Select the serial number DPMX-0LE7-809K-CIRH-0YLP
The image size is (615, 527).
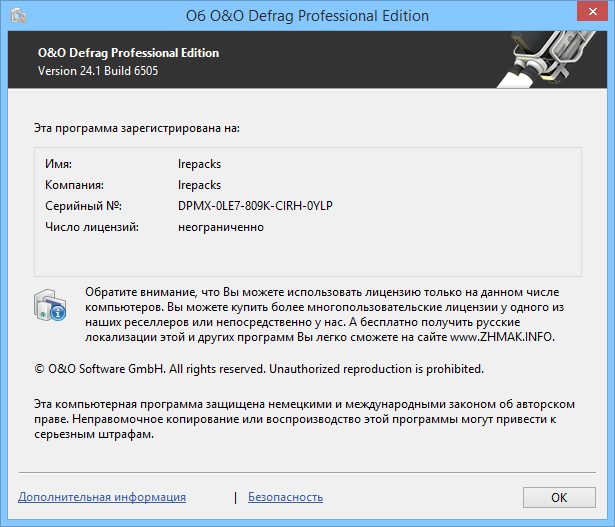pyautogui.click(x=255, y=206)
